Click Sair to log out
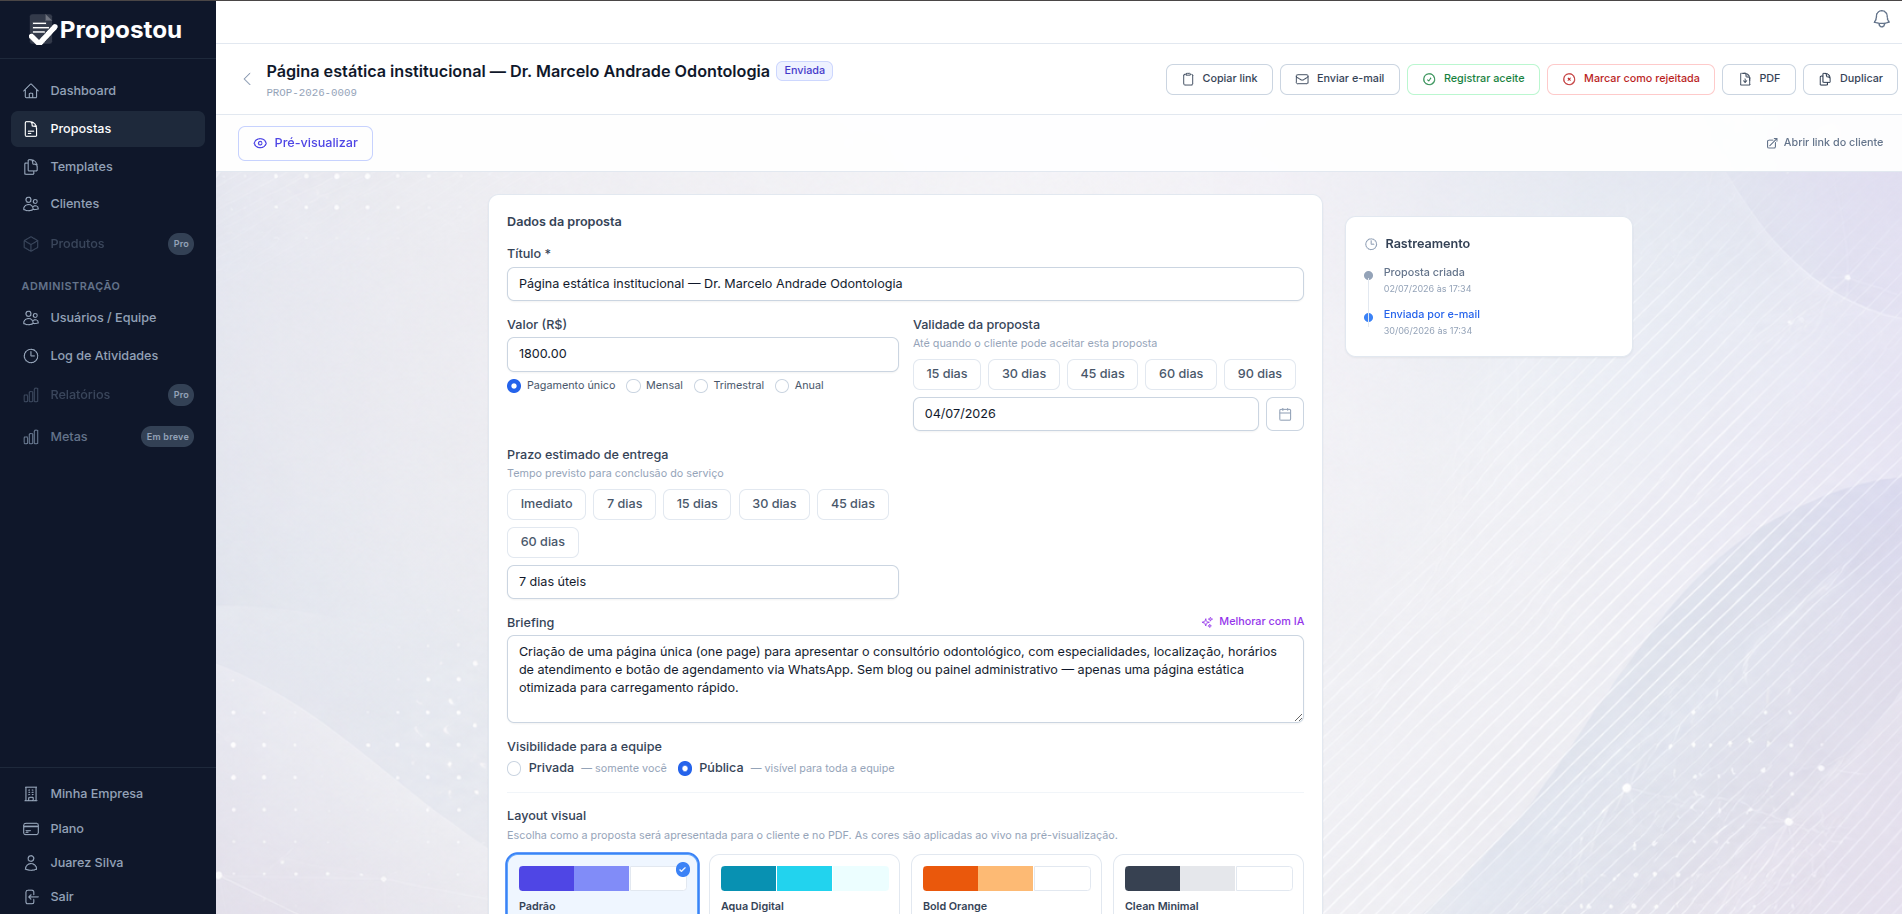1902x914 pixels. click(x=108, y=897)
